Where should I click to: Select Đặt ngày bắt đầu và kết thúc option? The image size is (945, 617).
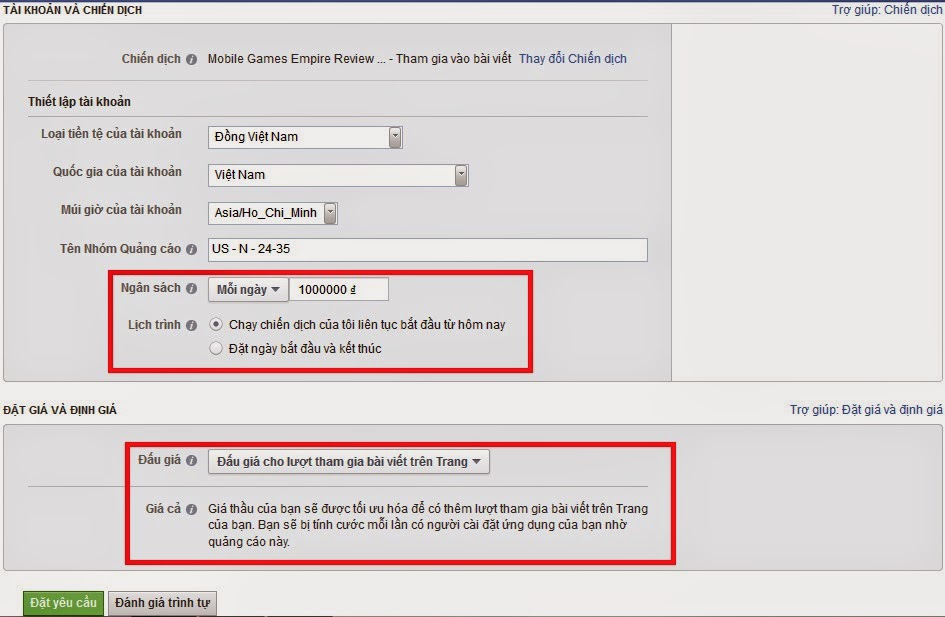click(x=216, y=348)
